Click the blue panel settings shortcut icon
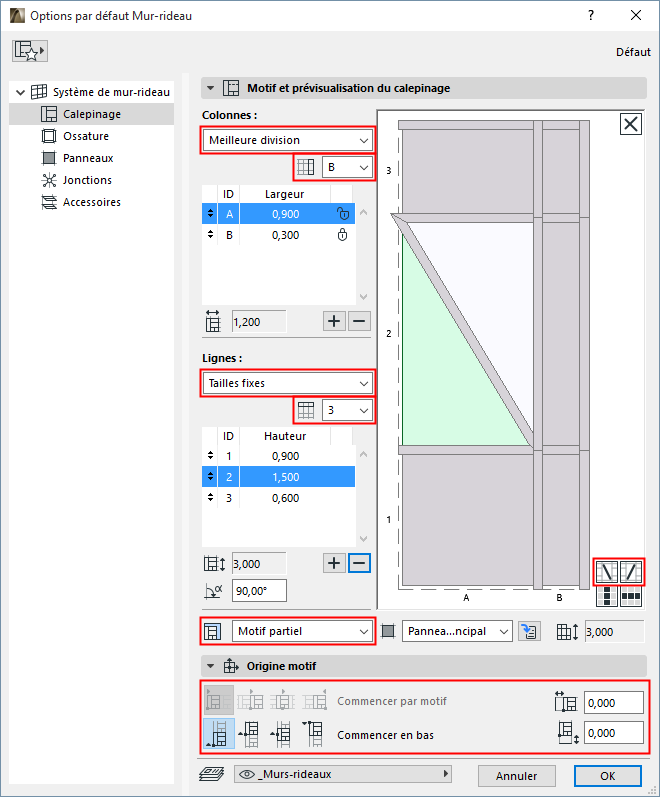660x797 pixels. (x=529, y=631)
